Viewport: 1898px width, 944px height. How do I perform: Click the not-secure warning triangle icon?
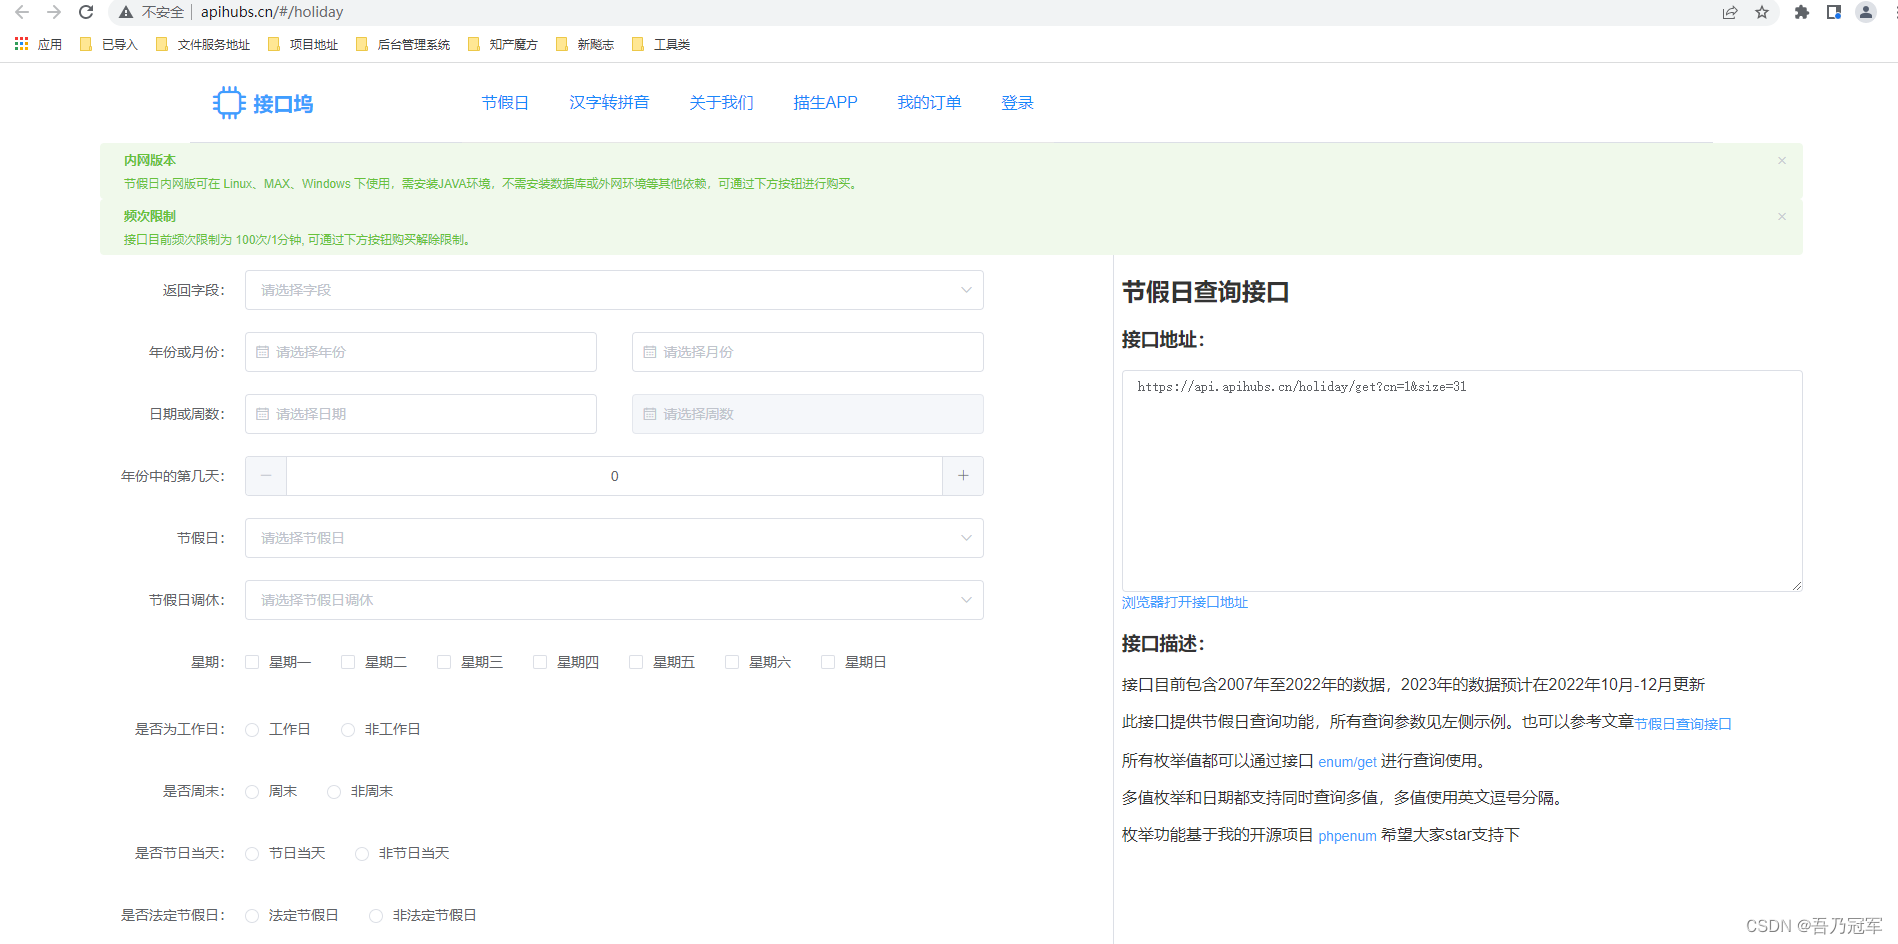coord(126,12)
